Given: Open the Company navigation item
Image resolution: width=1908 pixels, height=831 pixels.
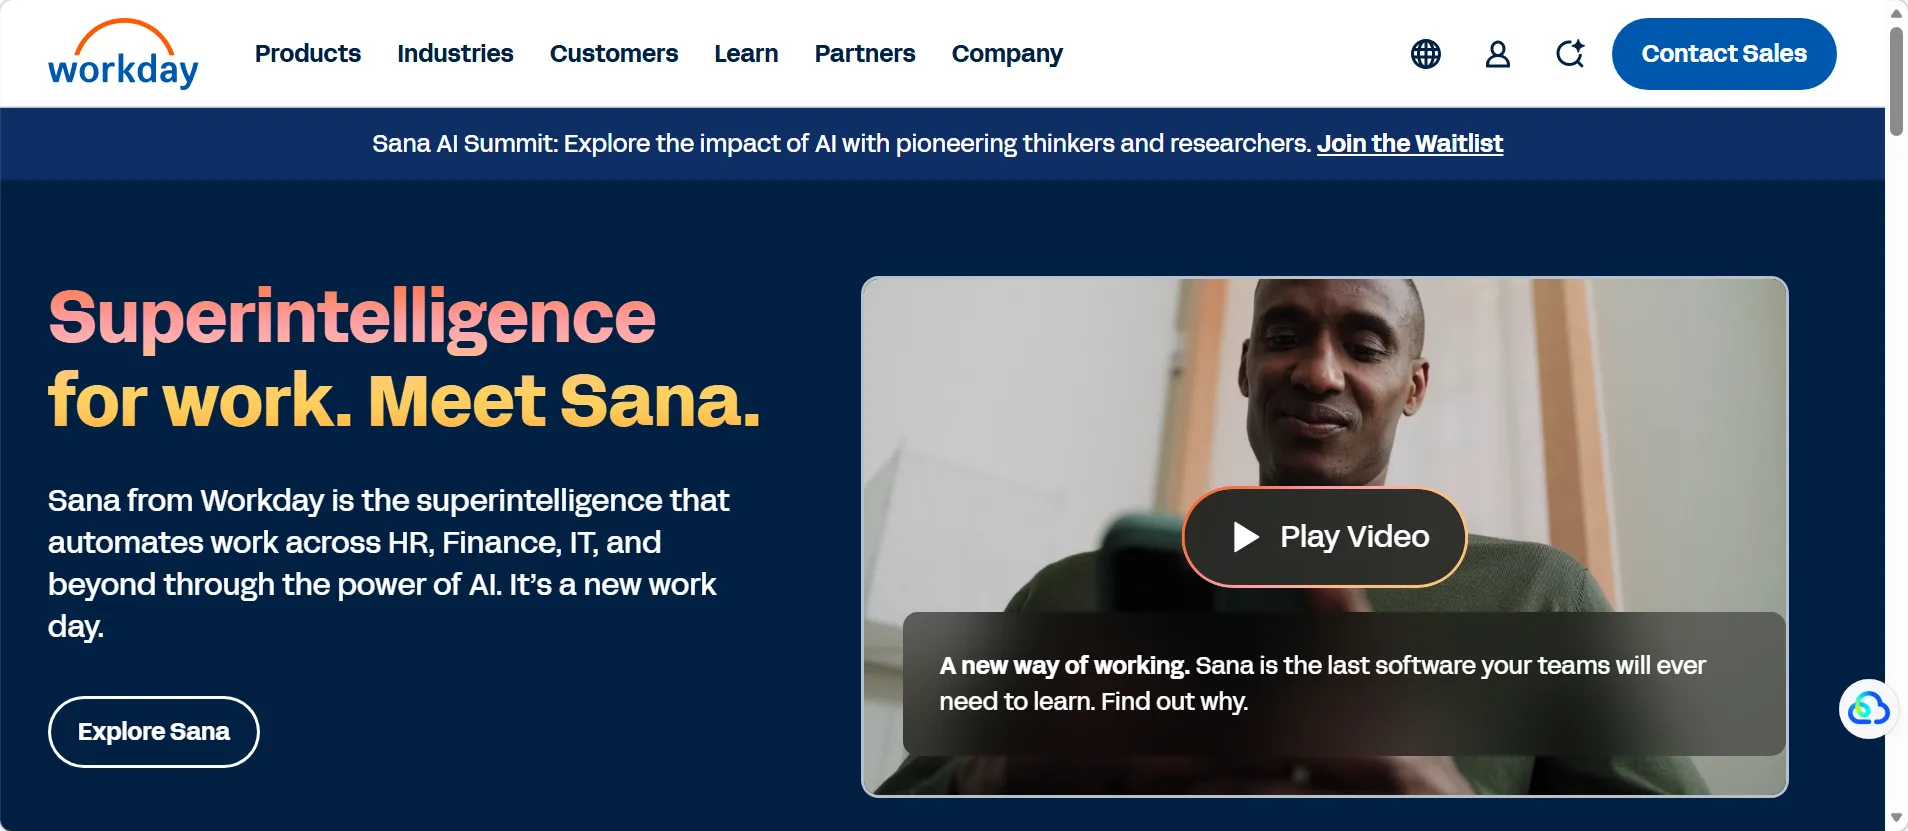Looking at the screenshot, I should click(1006, 54).
